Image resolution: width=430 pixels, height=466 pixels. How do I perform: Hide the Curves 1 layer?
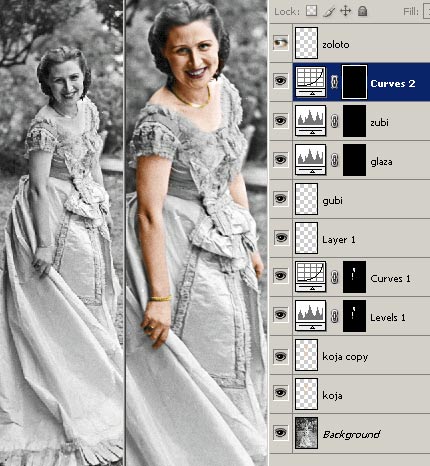tap(281, 276)
